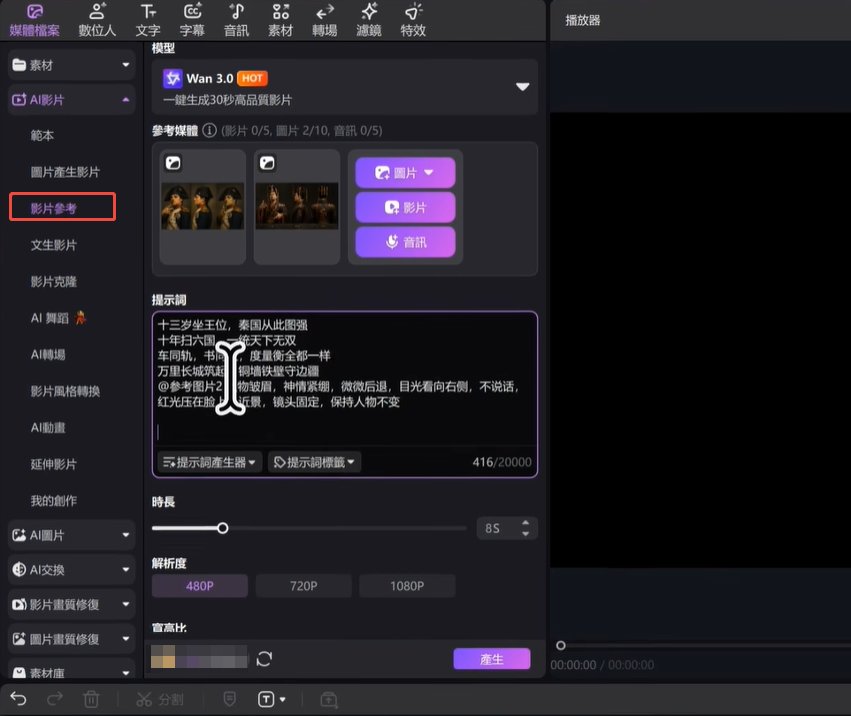Open the 提示詞產生器 dropdown

[209, 462]
